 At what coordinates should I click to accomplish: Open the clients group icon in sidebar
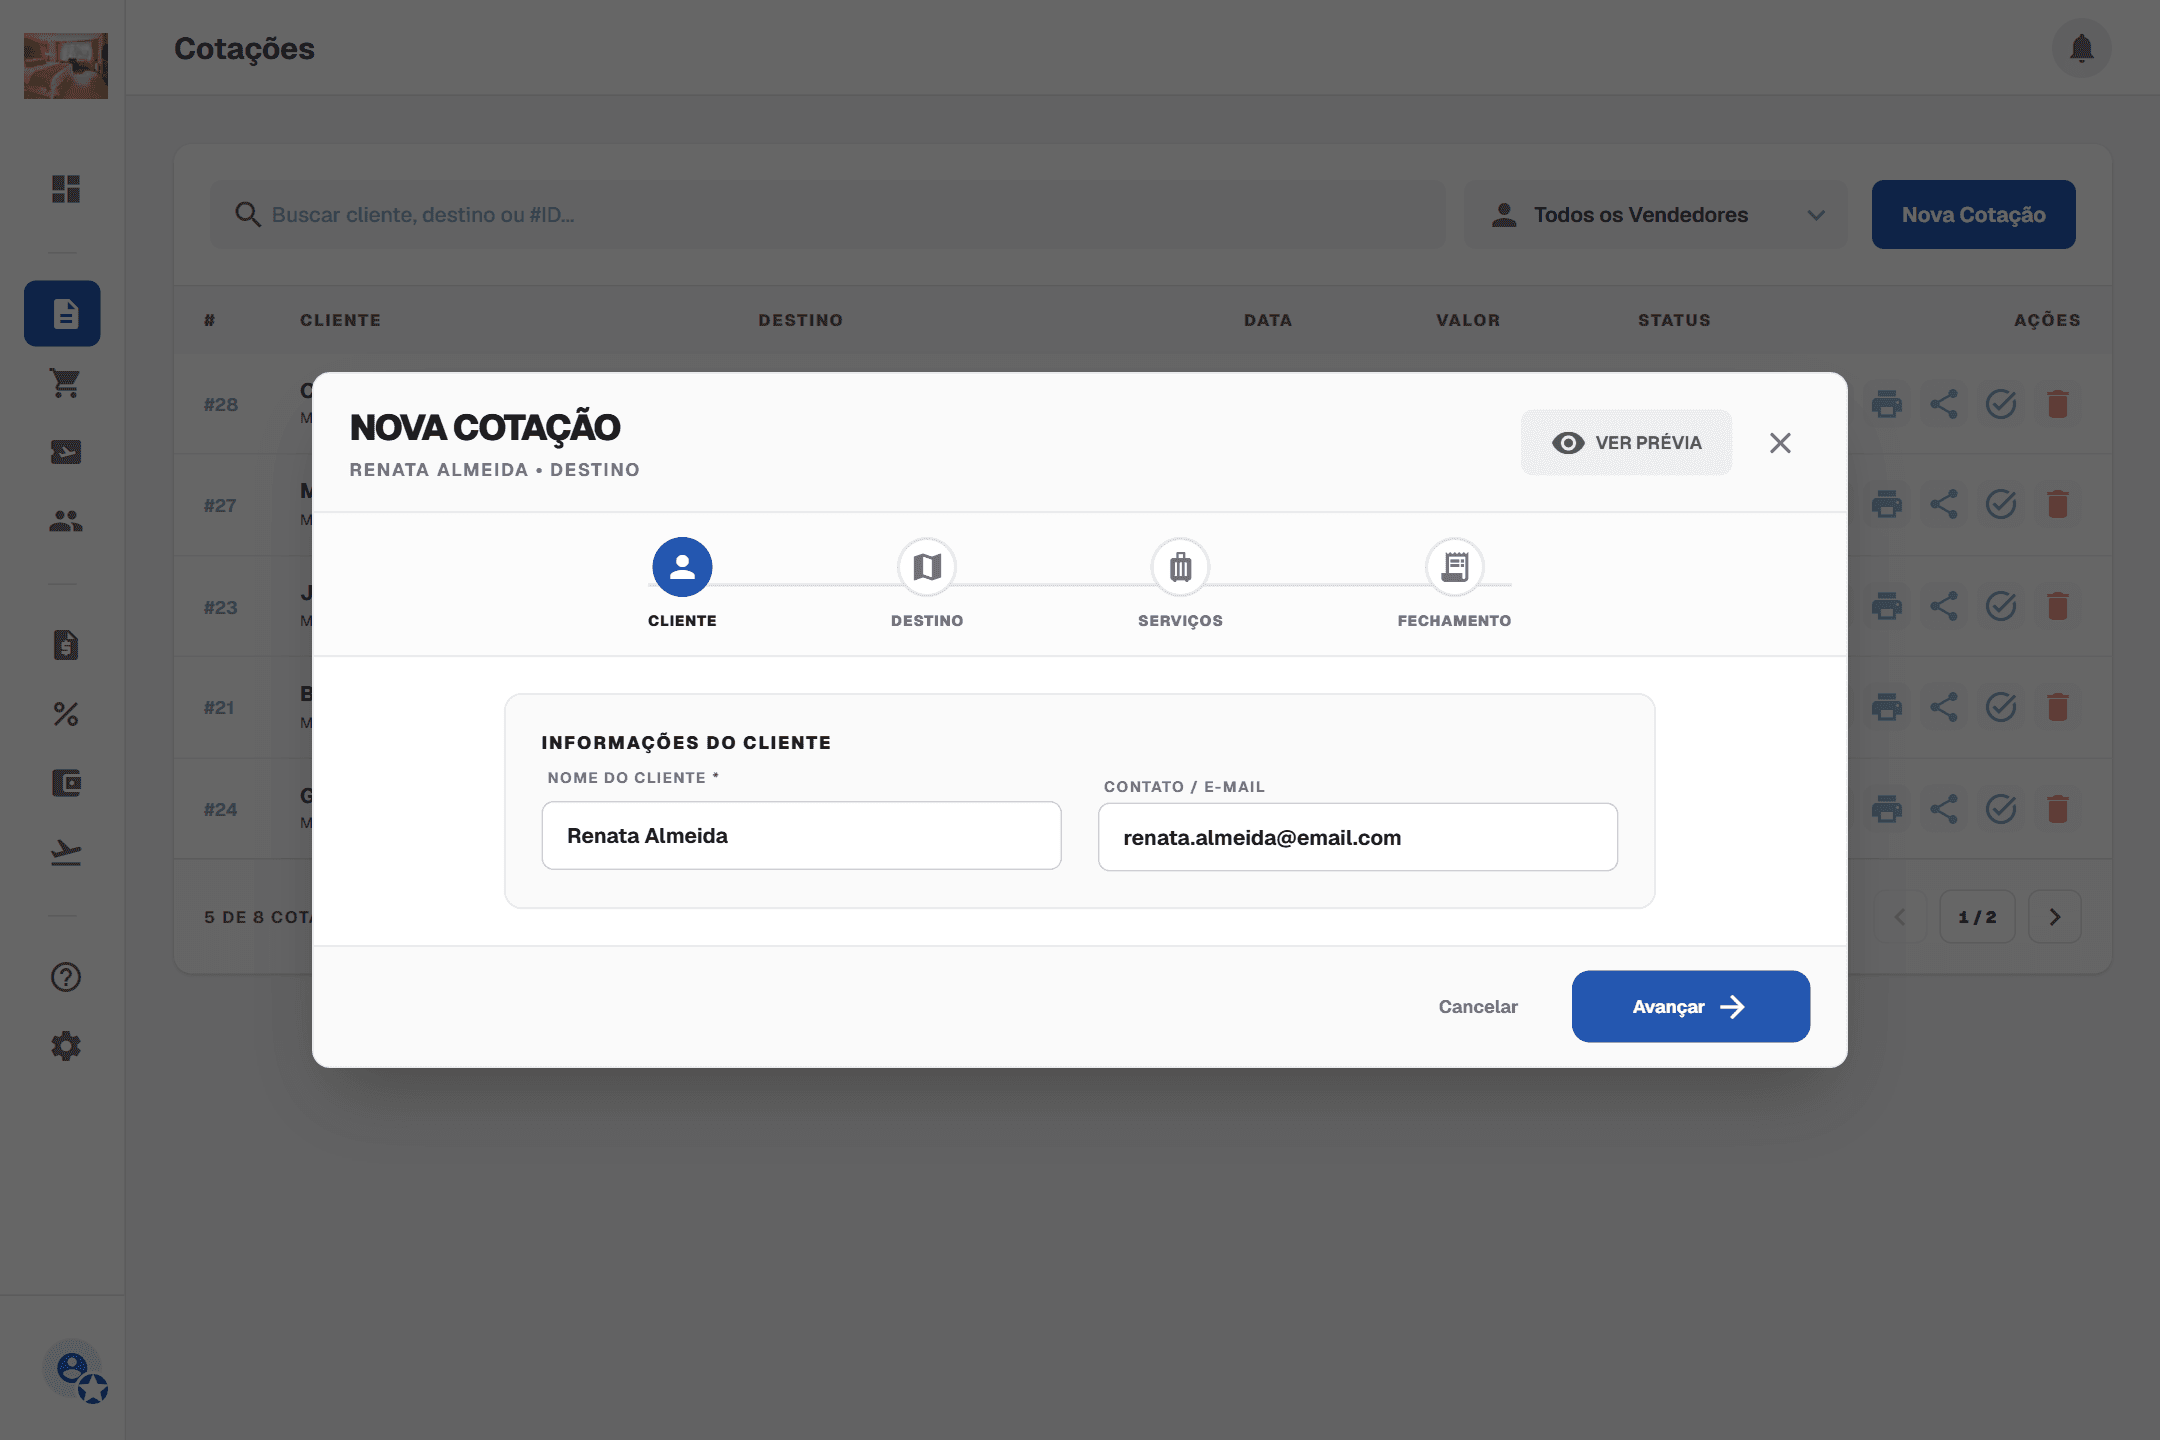coord(66,521)
